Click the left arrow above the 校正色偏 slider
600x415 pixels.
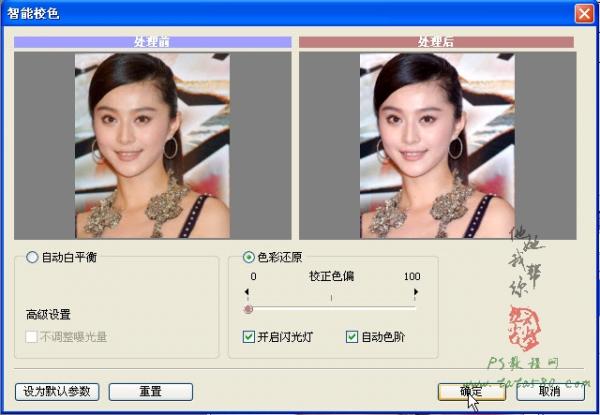pos(247,292)
